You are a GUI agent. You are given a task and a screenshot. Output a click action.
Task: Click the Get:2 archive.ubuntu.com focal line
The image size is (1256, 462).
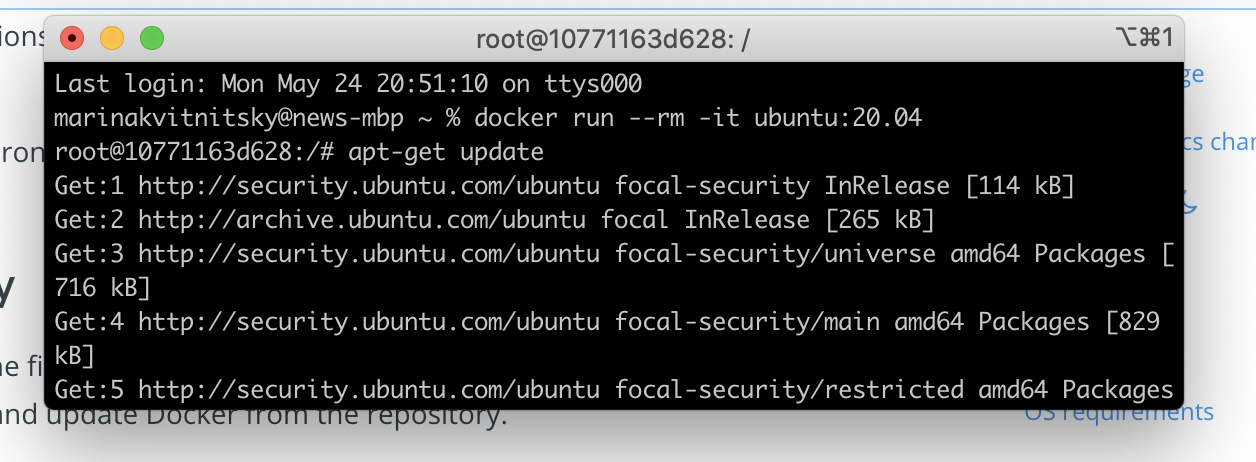(494, 220)
